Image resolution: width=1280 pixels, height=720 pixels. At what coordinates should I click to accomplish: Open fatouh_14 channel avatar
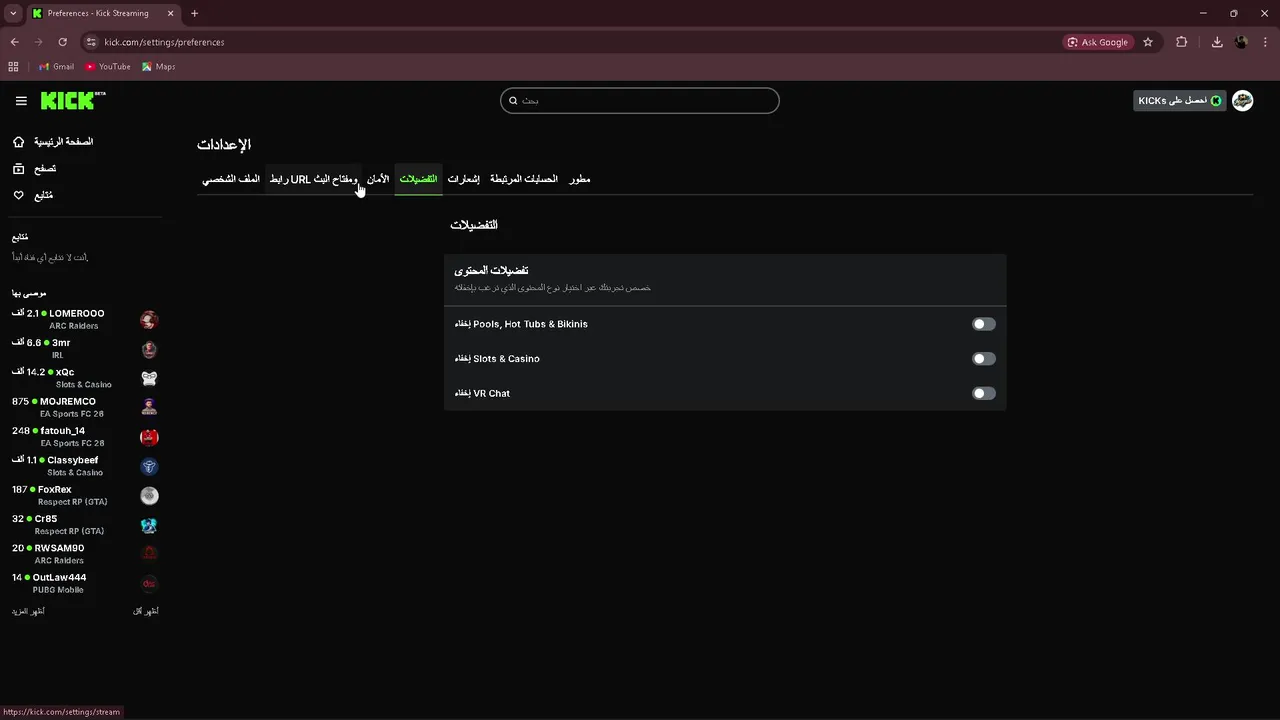[x=149, y=437]
